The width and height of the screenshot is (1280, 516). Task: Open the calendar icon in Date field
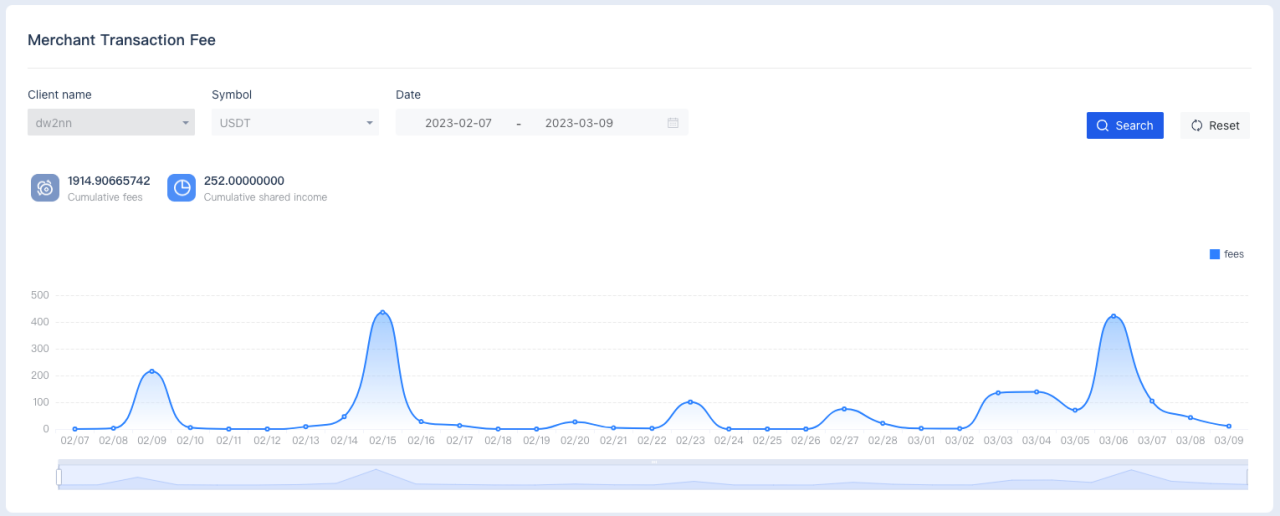pyautogui.click(x=673, y=123)
